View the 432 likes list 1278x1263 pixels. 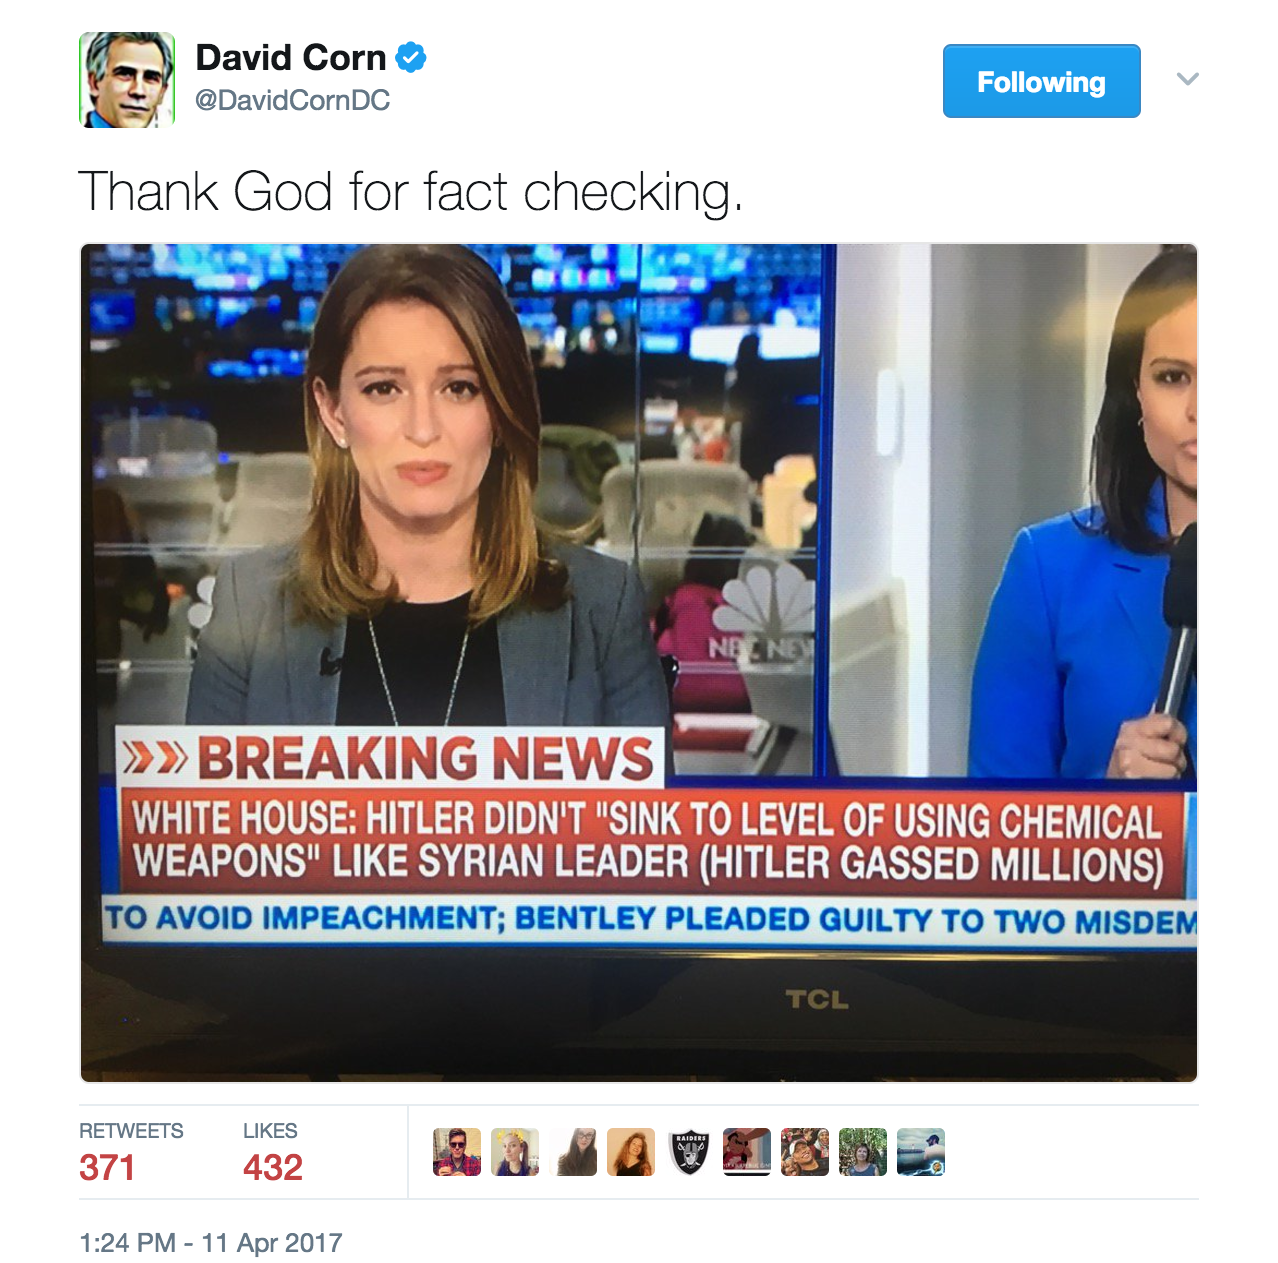(x=272, y=1152)
